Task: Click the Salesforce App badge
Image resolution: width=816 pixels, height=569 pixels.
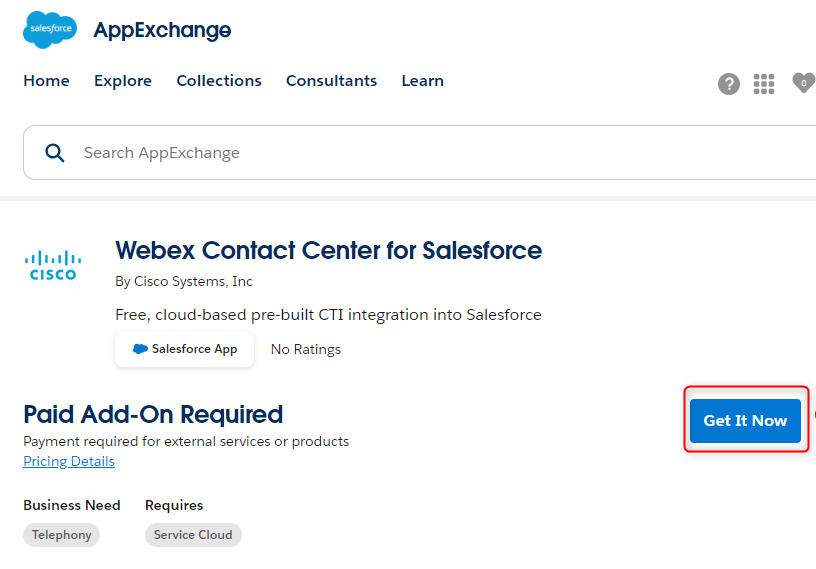Action: pyautogui.click(x=185, y=349)
